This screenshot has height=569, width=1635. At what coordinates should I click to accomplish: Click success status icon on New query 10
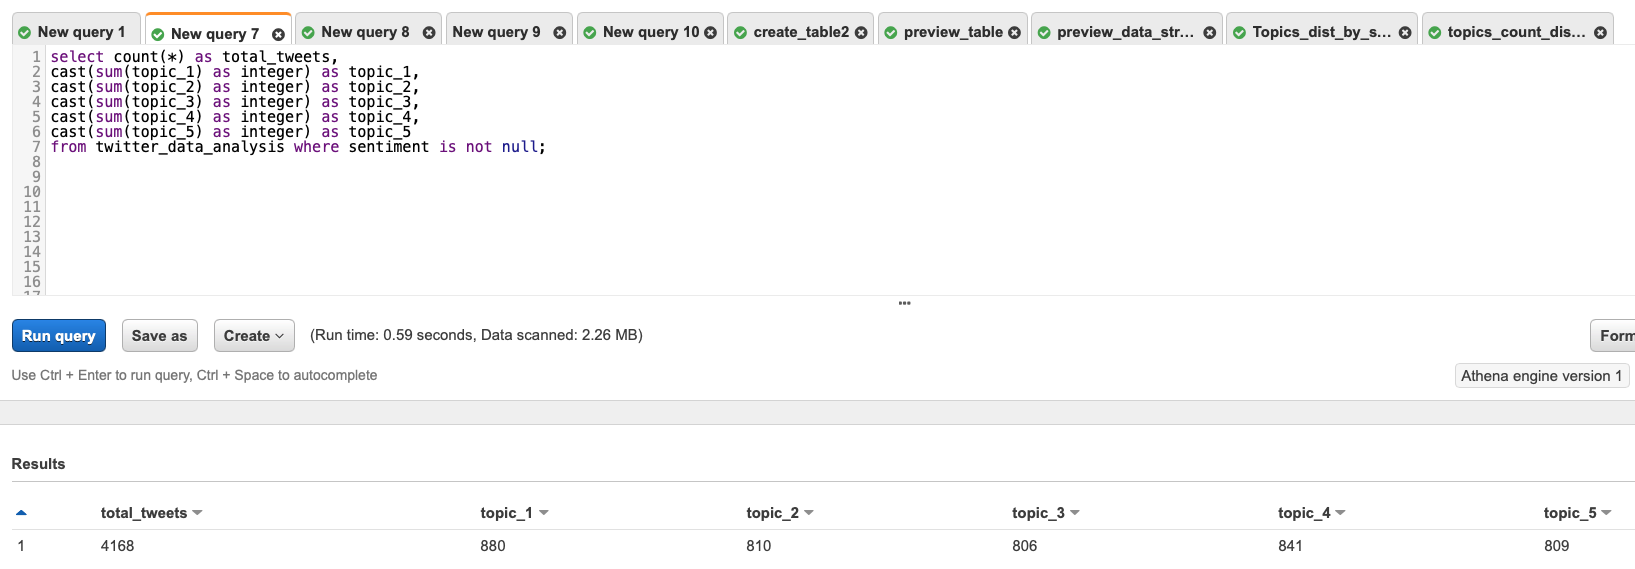click(x=590, y=33)
